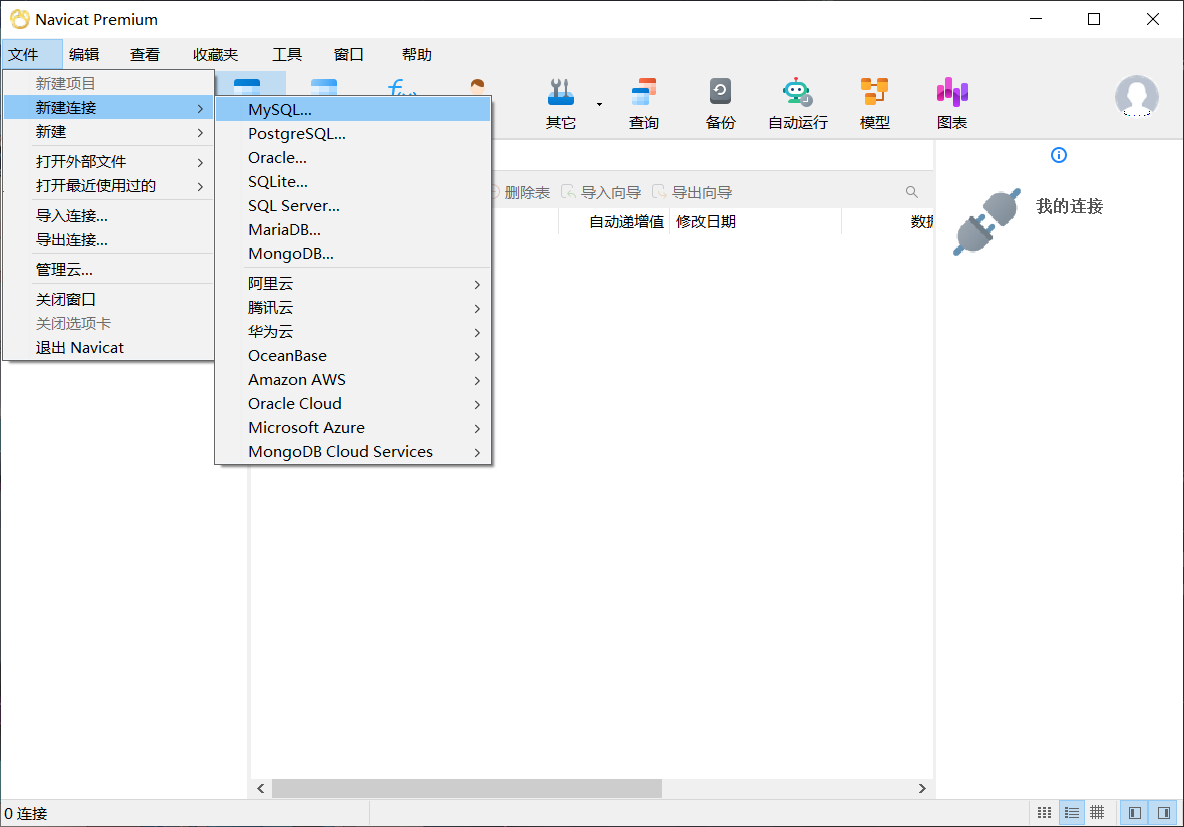This screenshot has height=827, width=1184.
Task: Open the 窗口 menu
Action: pyautogui.click(x=348, y=54)
